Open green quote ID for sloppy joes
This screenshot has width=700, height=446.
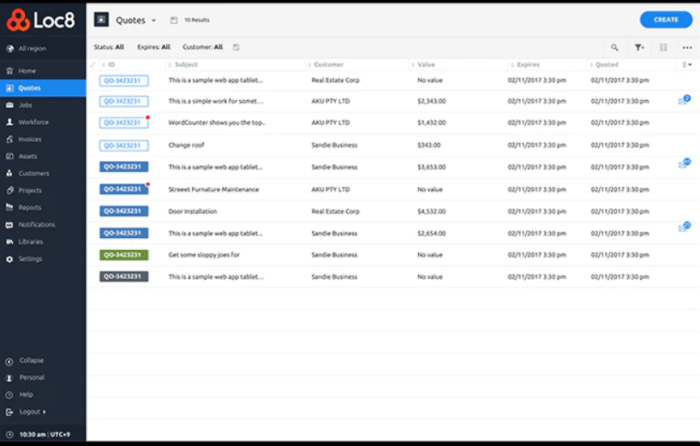(x=124, y=255)
